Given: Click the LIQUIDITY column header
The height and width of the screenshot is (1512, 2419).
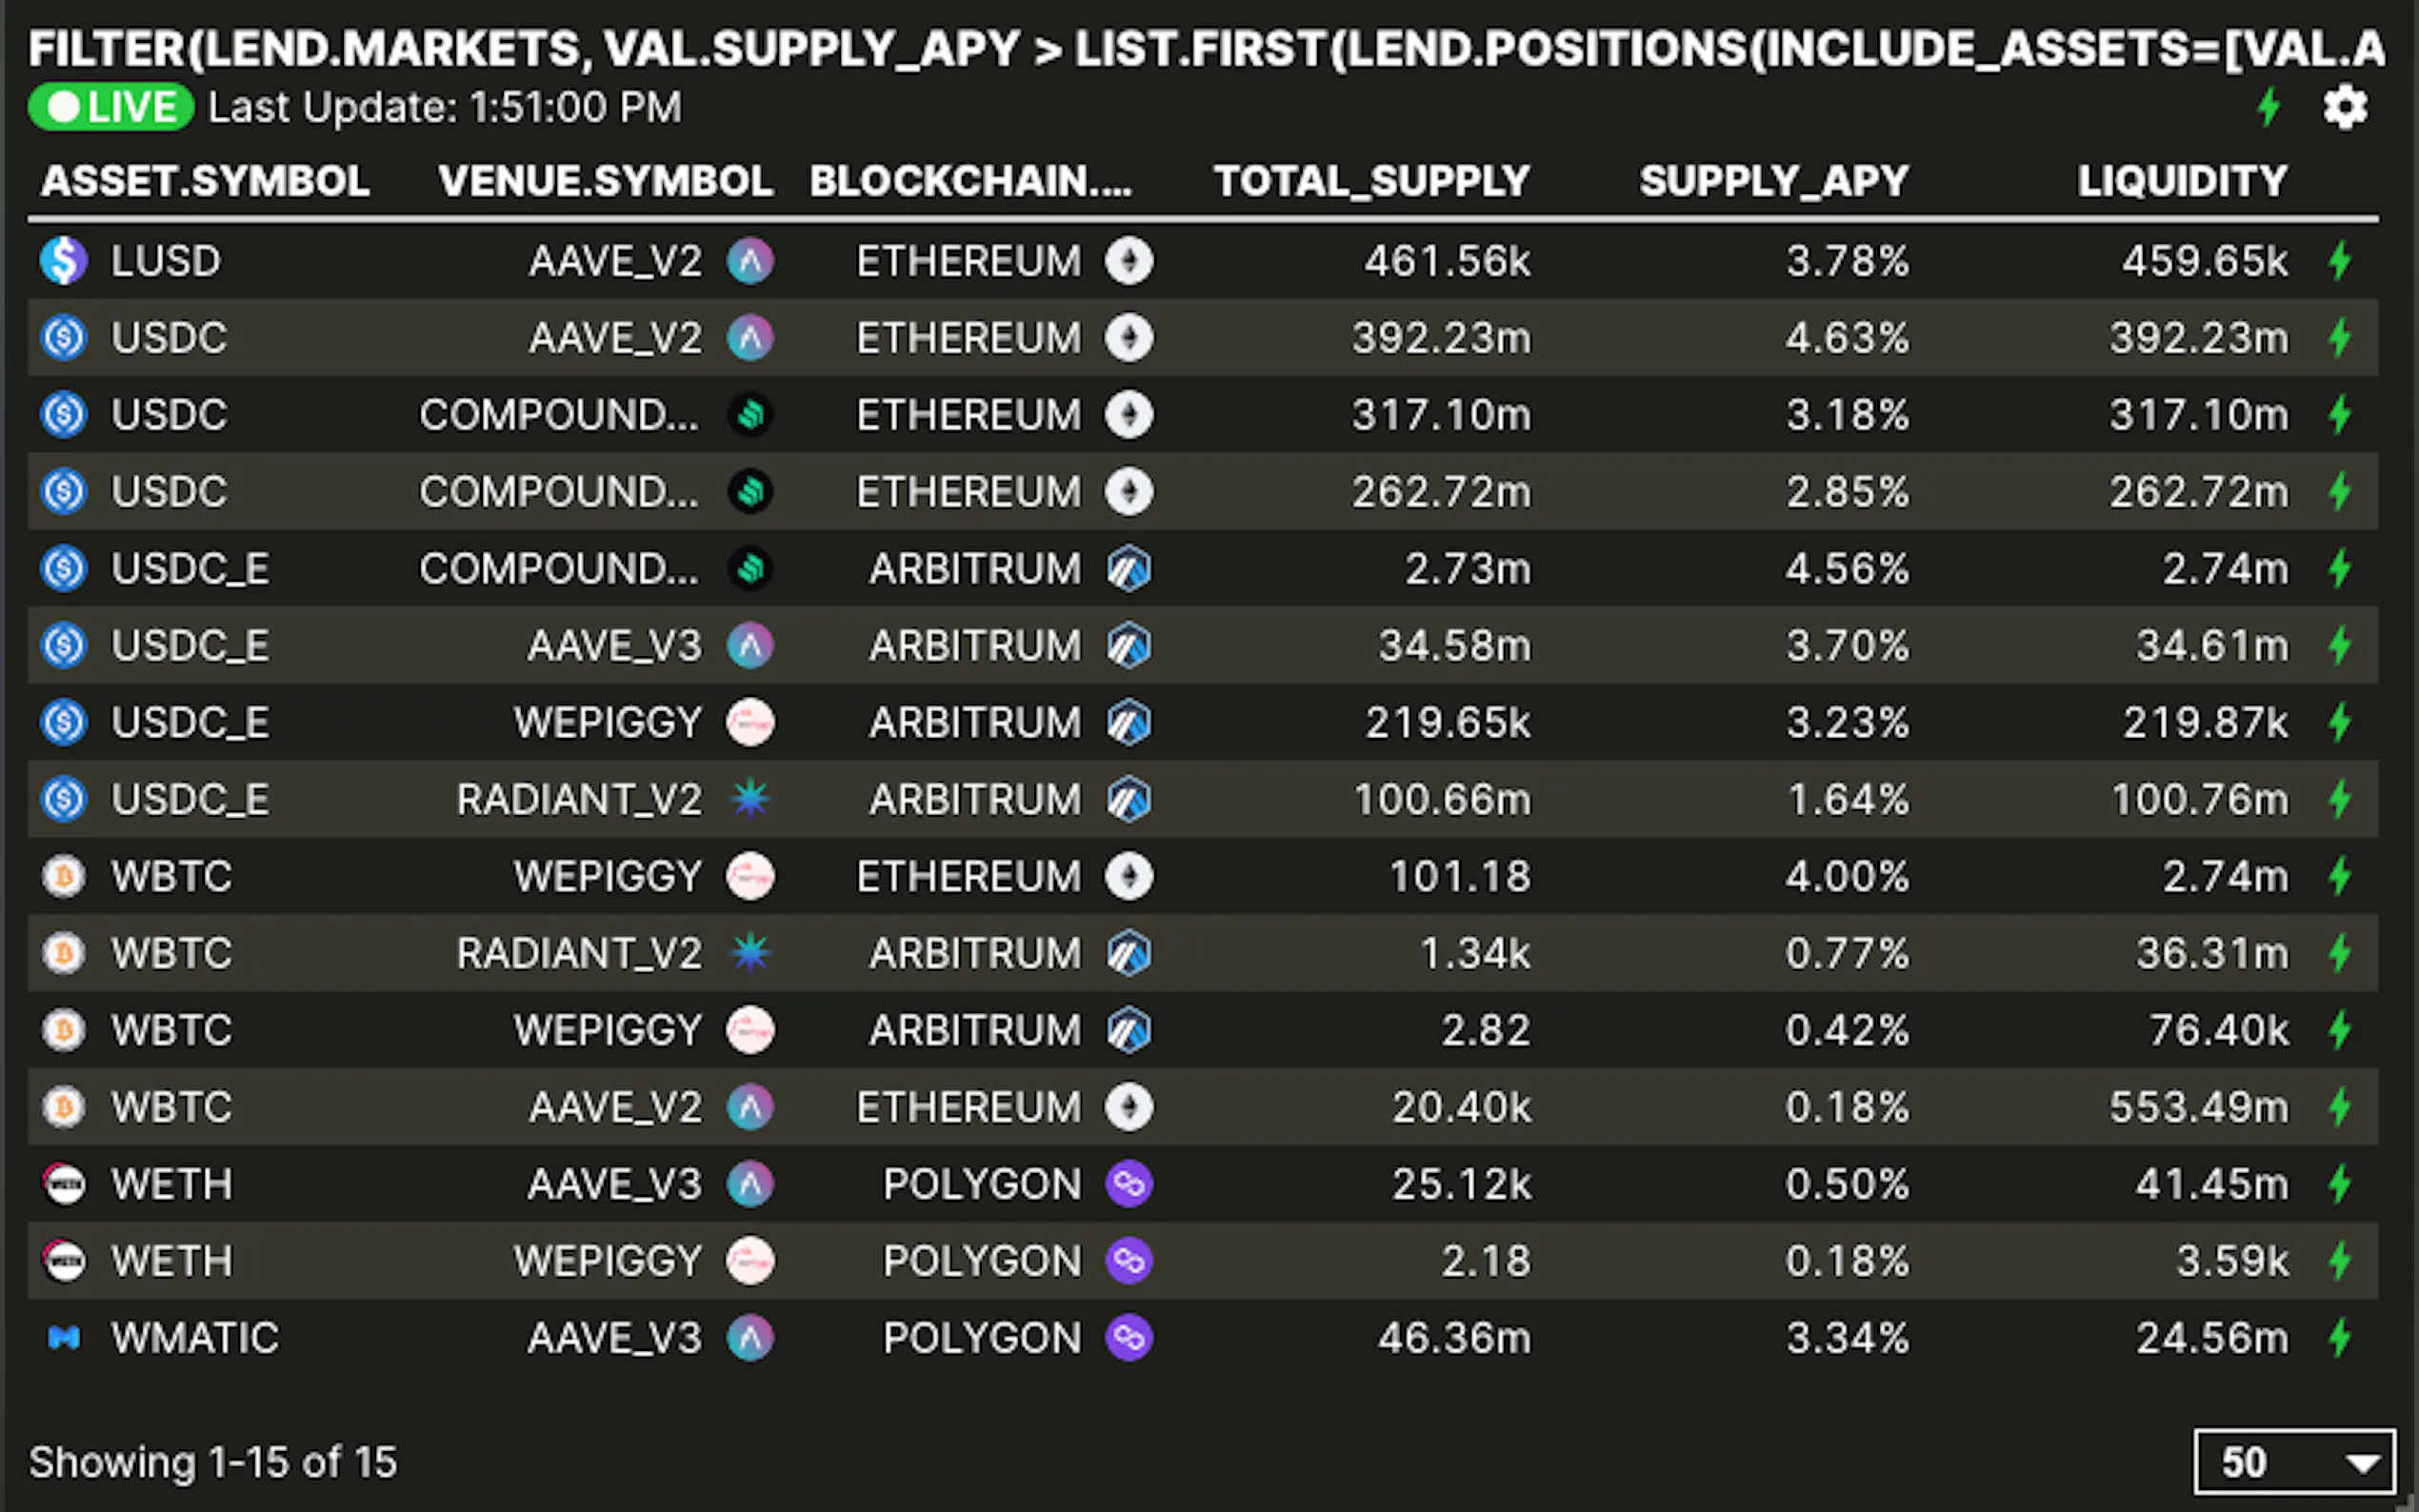Looking at the screenshot, I should 2182,181.
